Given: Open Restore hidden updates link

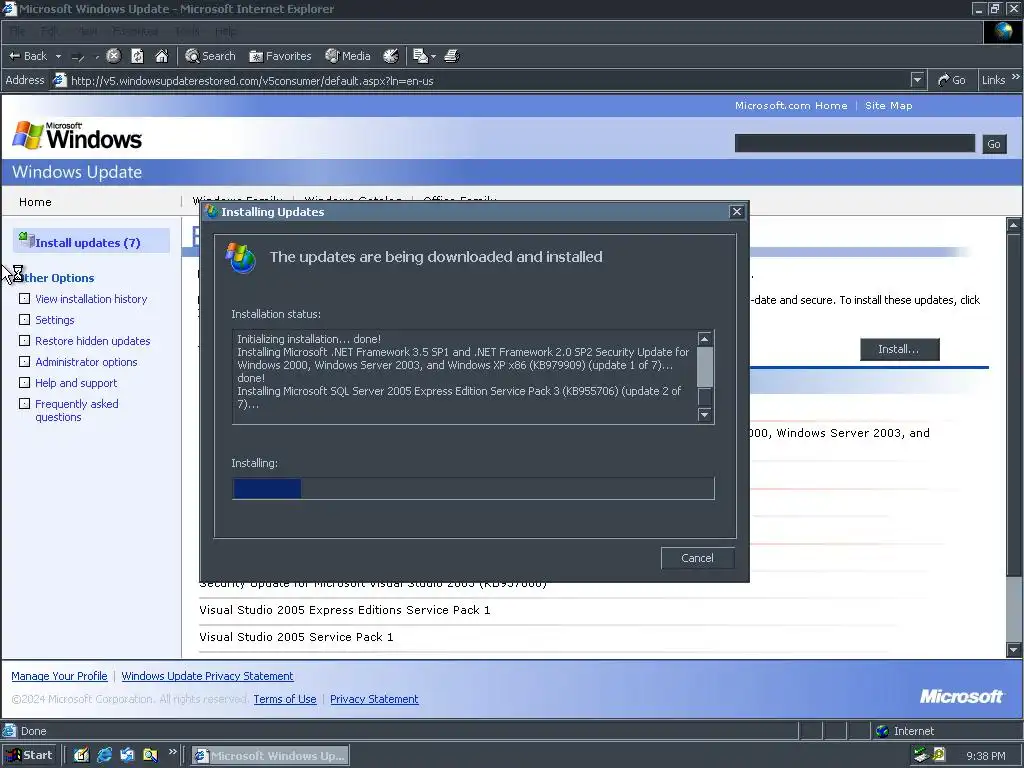Looking at the screenshot, I should pos(93,340).
